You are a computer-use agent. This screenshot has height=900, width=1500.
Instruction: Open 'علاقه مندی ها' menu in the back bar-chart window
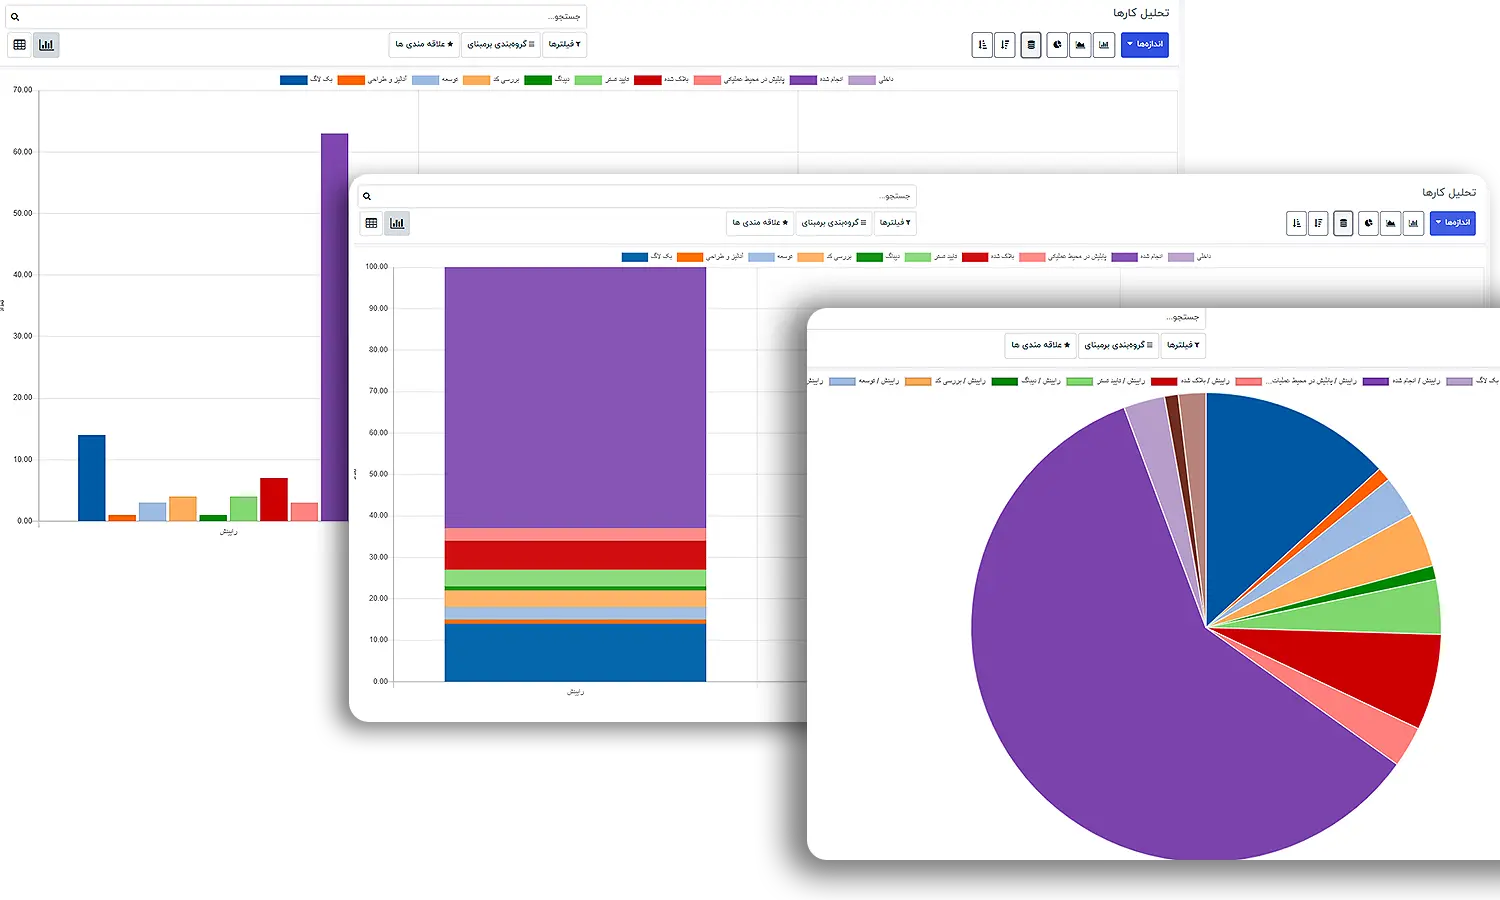(424, 45)
